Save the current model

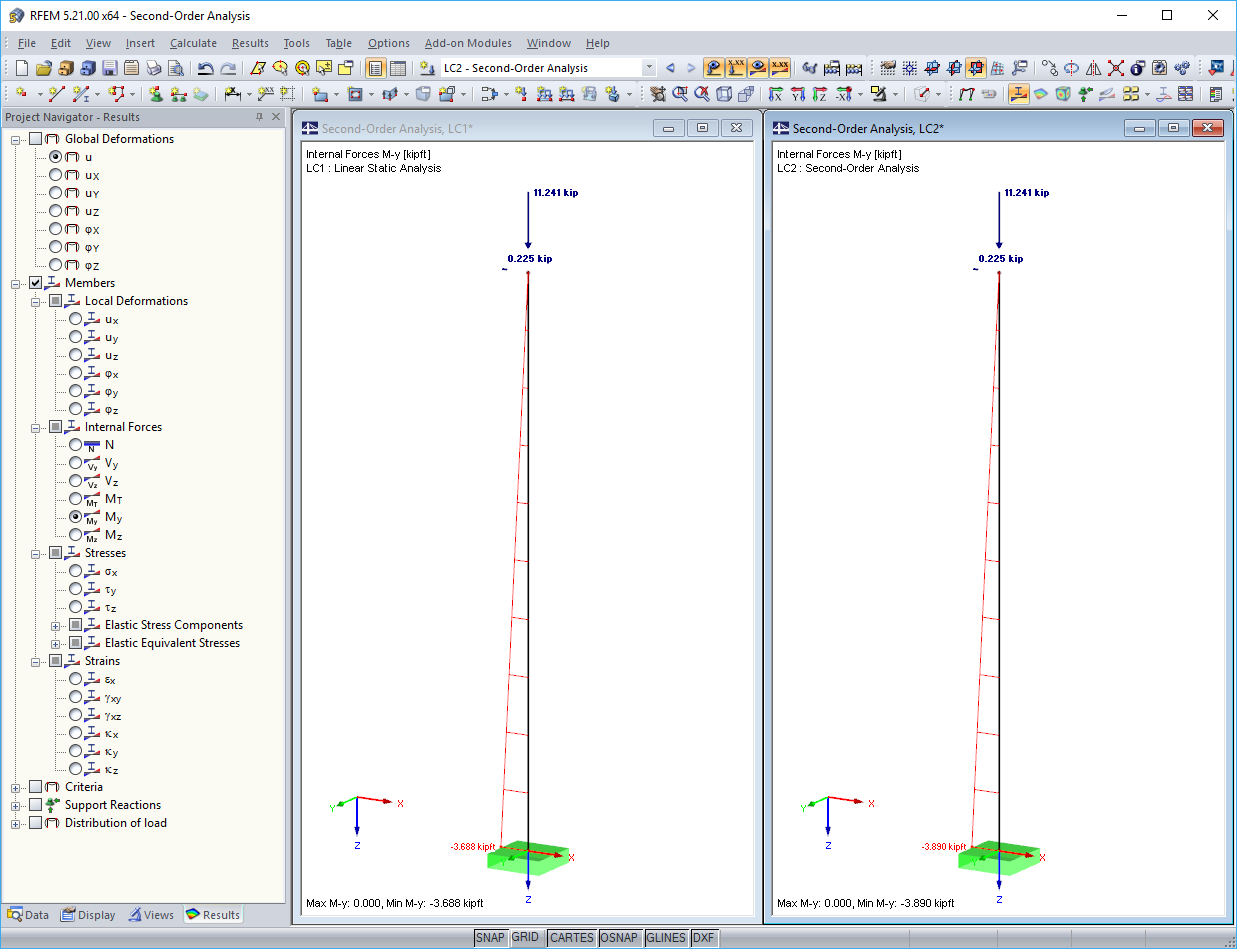111,68
